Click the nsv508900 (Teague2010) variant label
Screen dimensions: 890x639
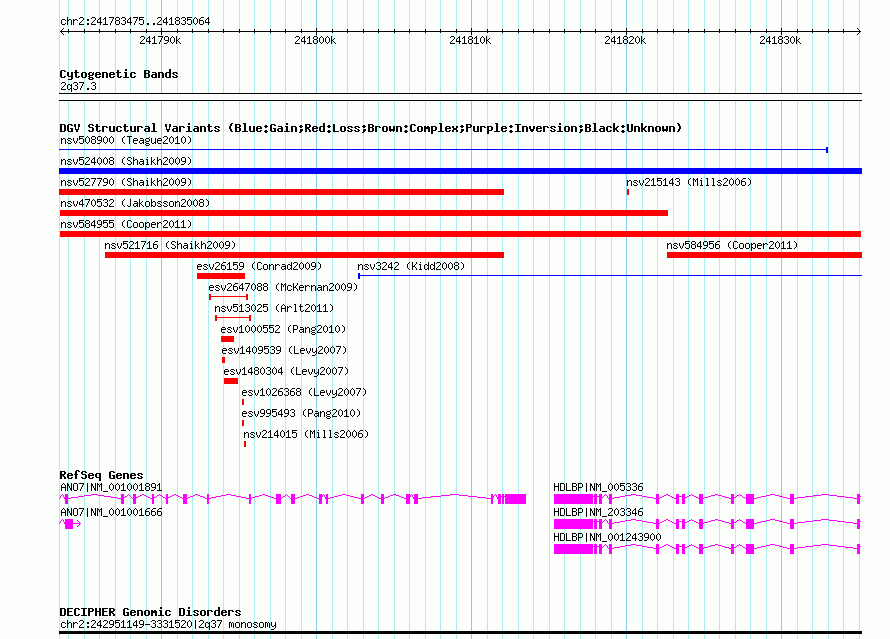click(126, 140)
